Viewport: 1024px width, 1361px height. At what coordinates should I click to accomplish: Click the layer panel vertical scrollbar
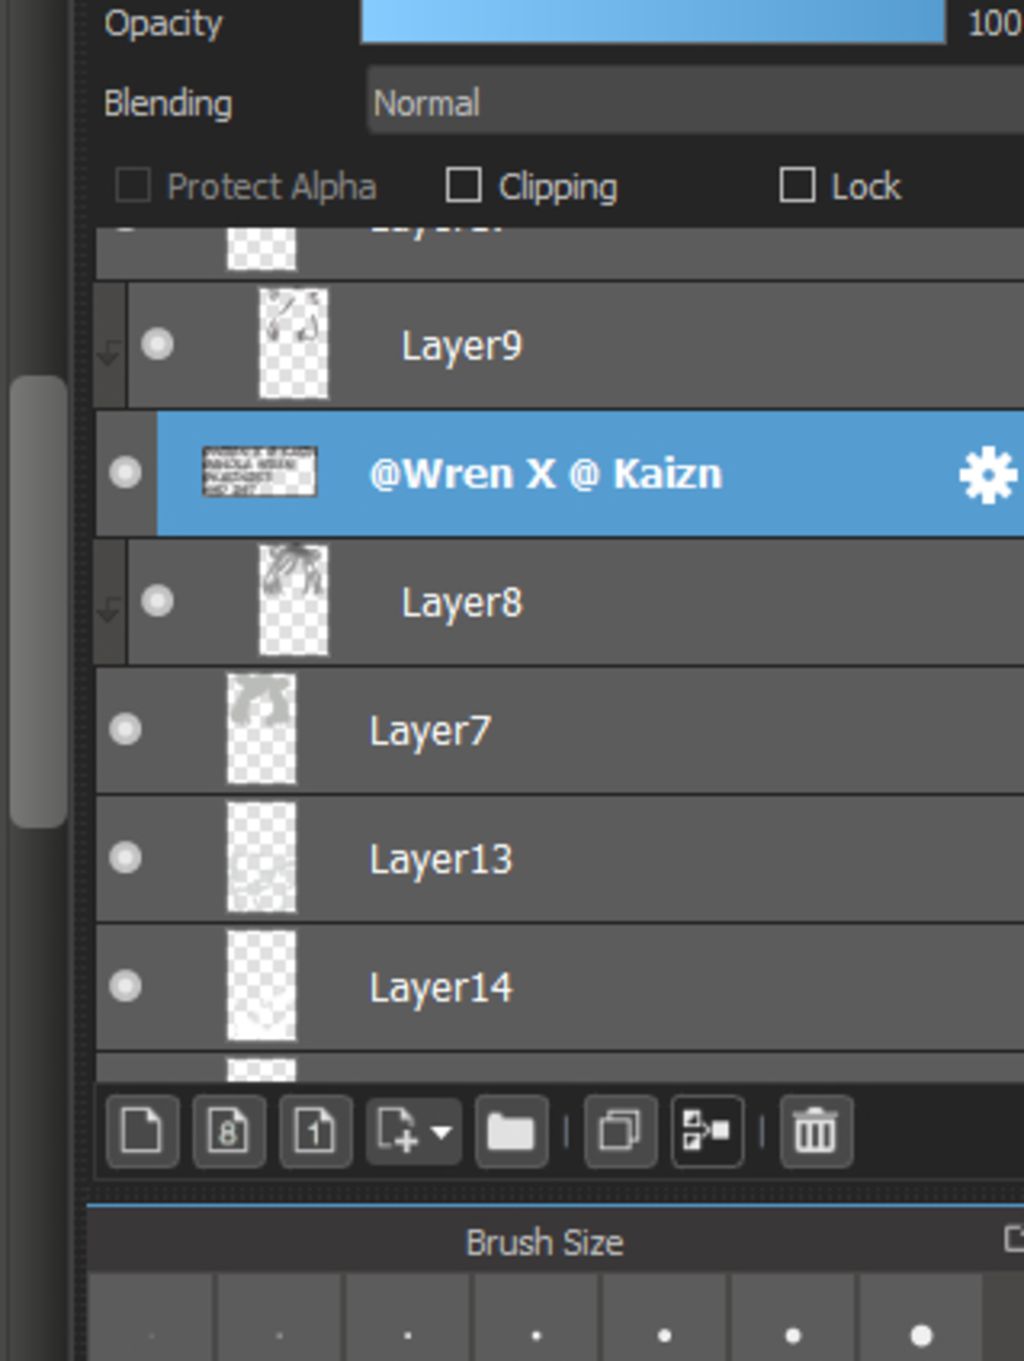tap(38, 600)
